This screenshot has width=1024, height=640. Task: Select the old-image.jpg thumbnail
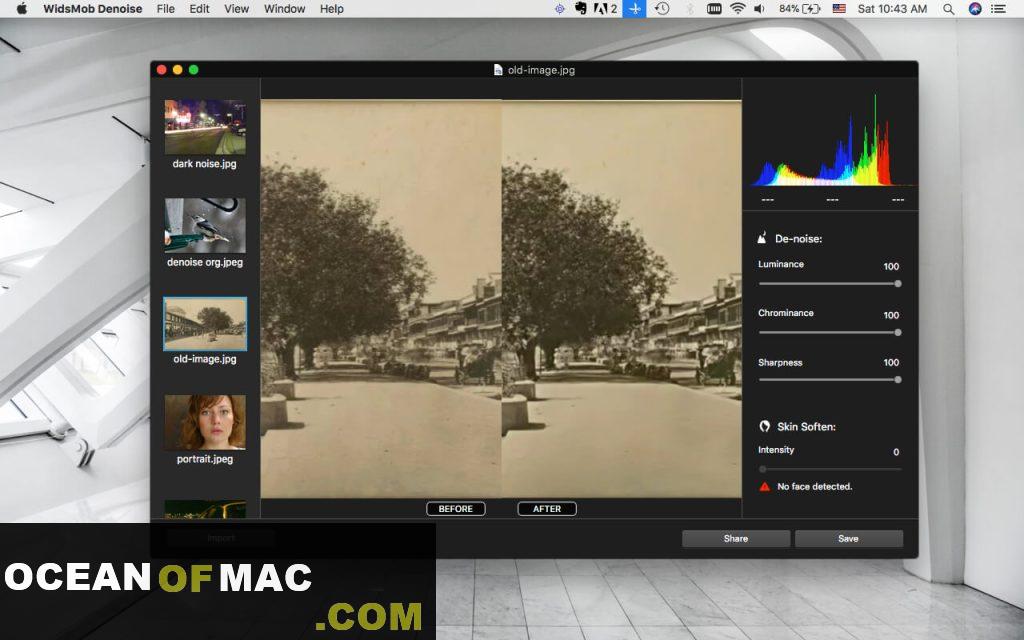[205, 324]
